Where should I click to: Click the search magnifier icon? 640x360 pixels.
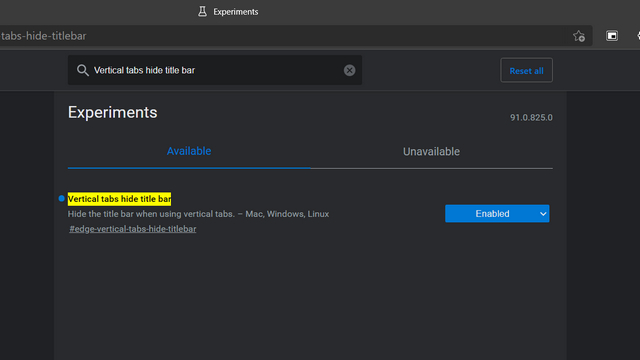pyautogui.click(x=82, y=70)
